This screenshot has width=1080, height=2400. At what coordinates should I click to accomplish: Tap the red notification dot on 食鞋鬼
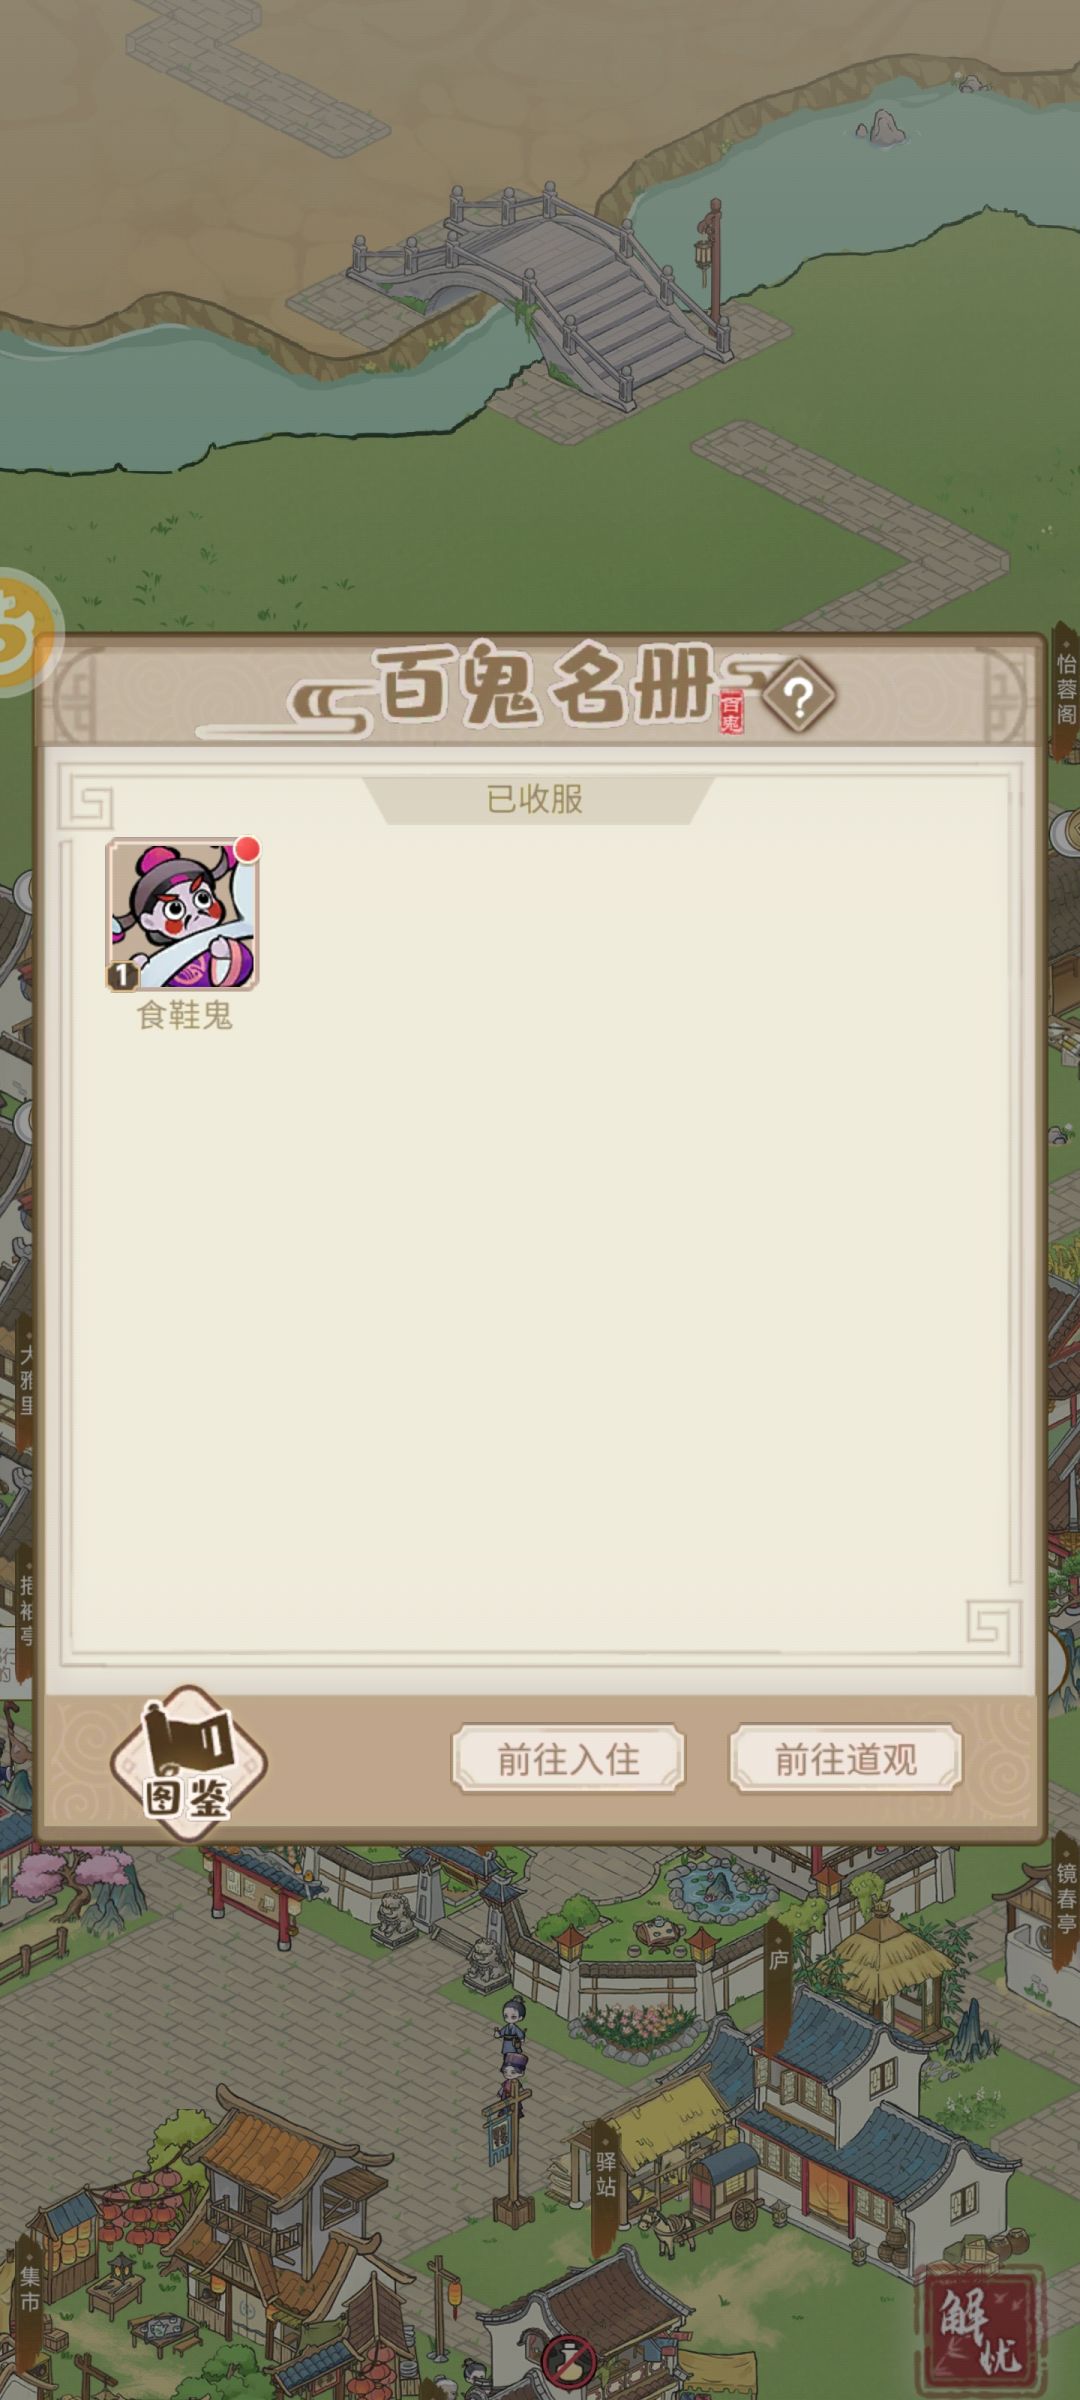(247, 850)
